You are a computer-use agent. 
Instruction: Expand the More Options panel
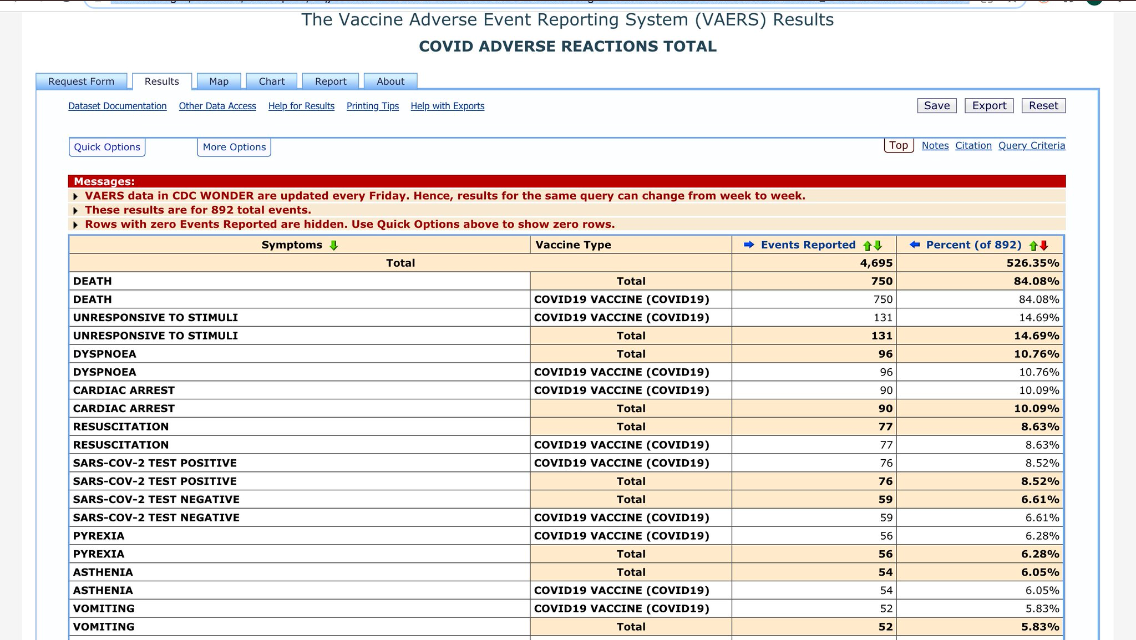point(234,147)
